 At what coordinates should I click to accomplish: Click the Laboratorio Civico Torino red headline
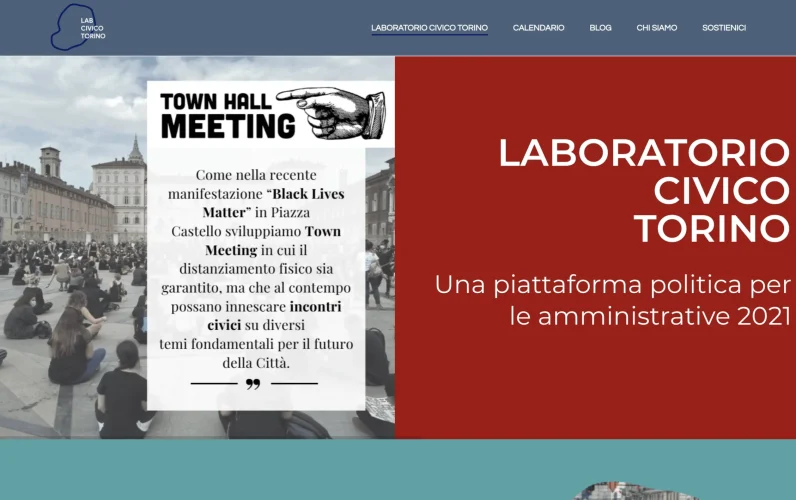pyautogui.click(x=645, y=190)
